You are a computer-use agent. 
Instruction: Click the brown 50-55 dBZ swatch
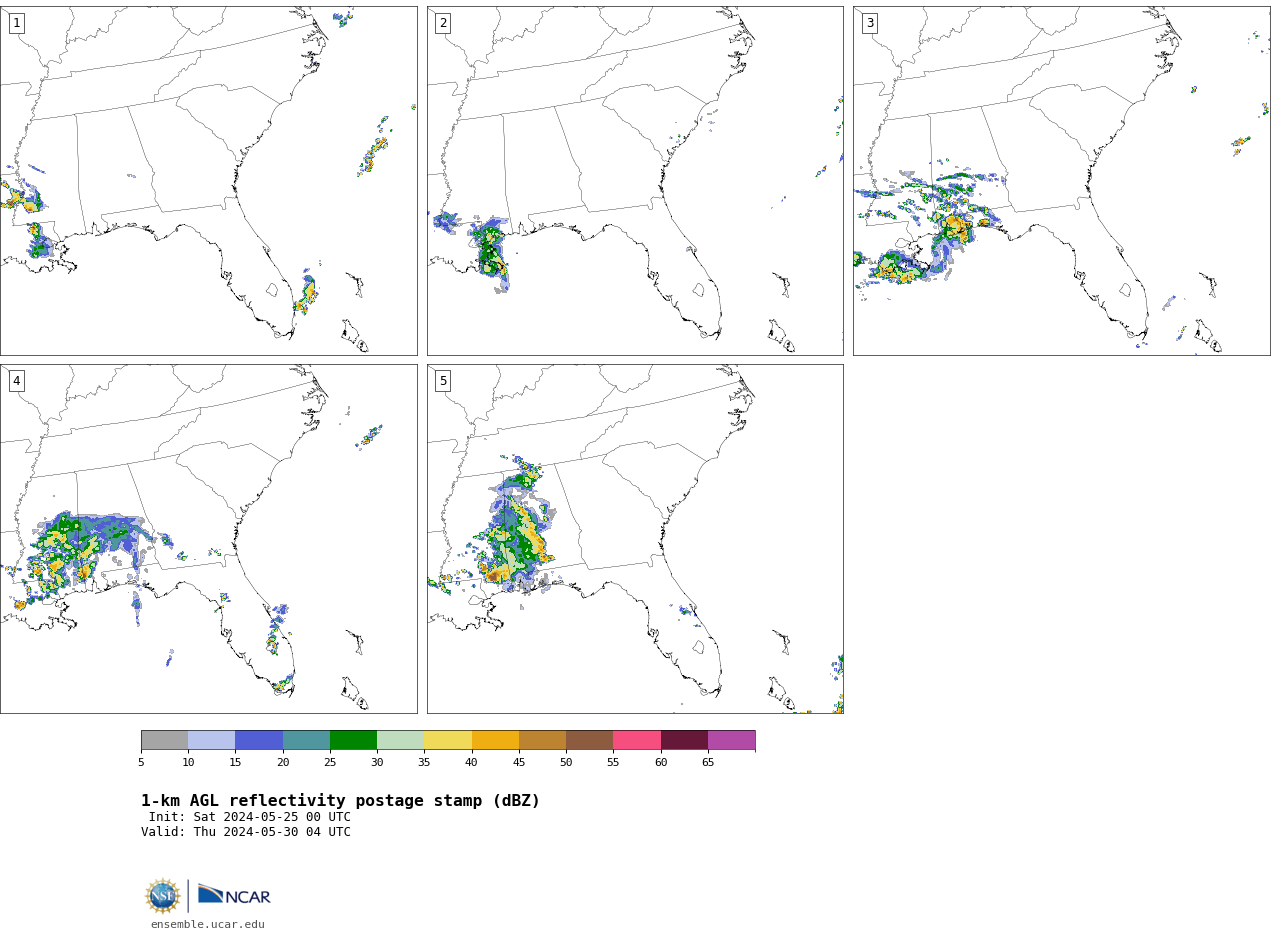[x=589, y=740]
